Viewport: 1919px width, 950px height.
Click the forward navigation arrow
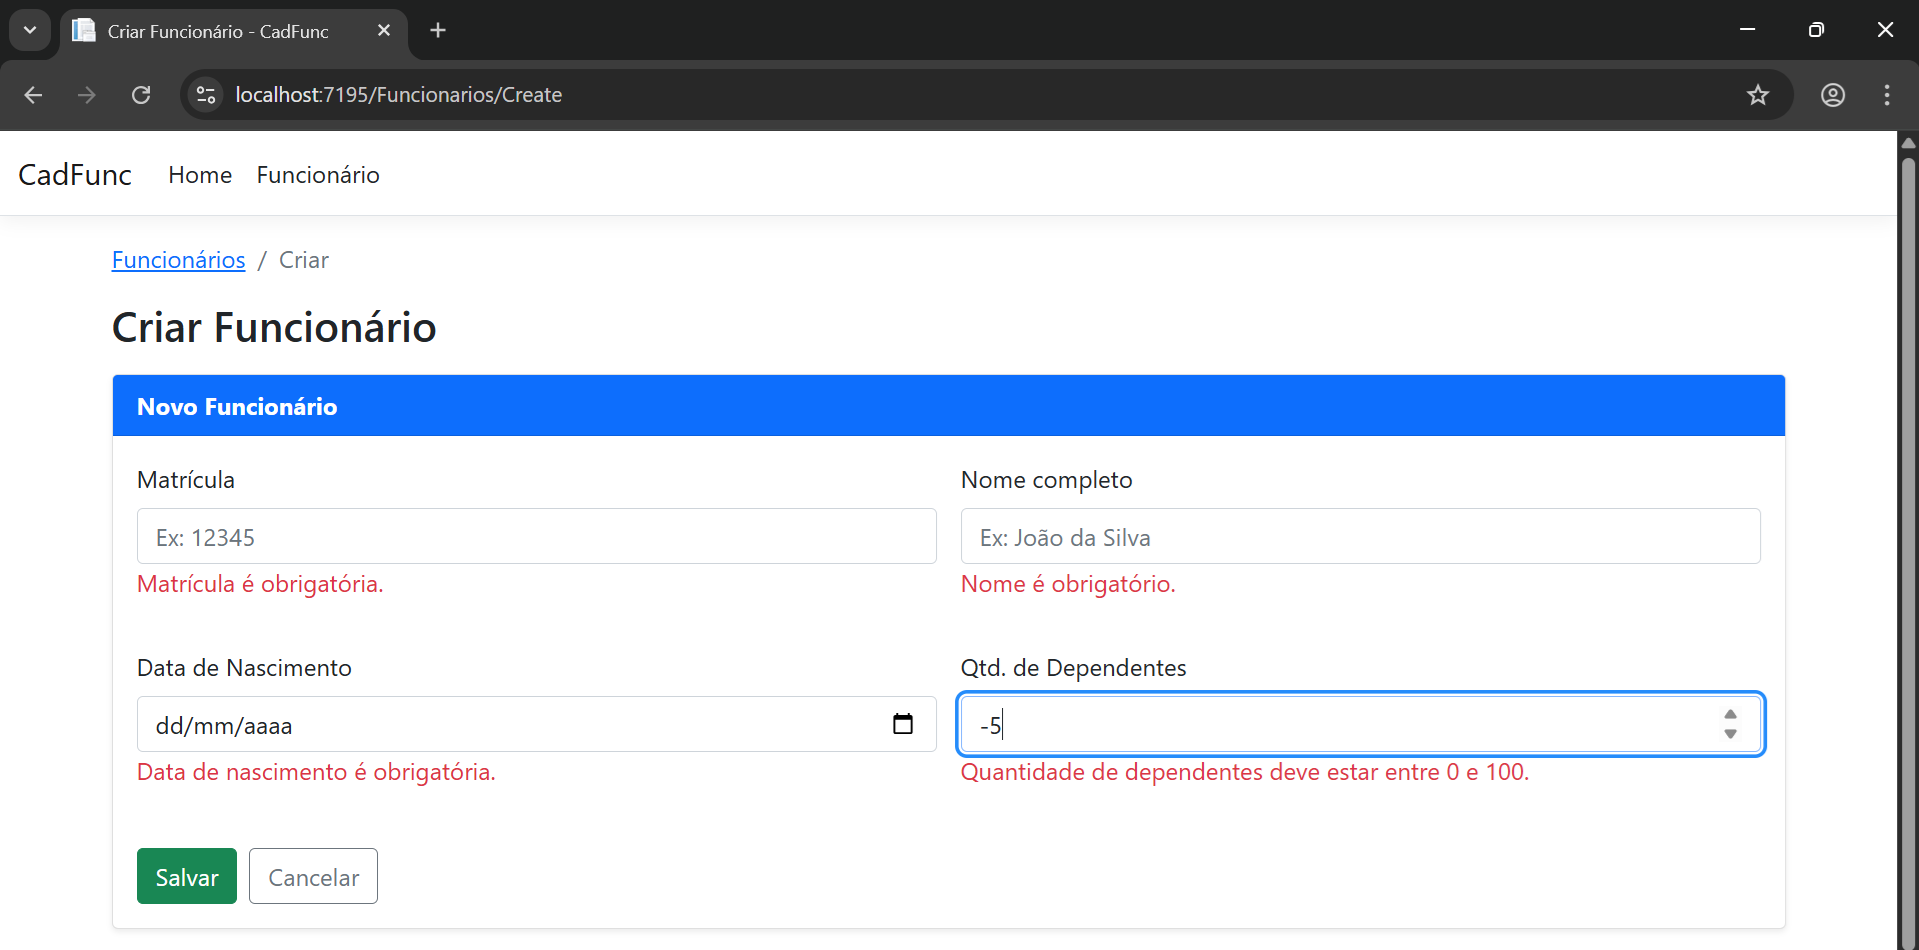(x=87, y=95)
